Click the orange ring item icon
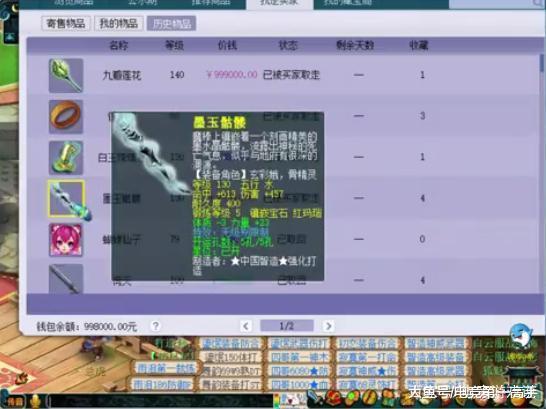This screenshot has width=546, height=409. click(x=66, y=117)
